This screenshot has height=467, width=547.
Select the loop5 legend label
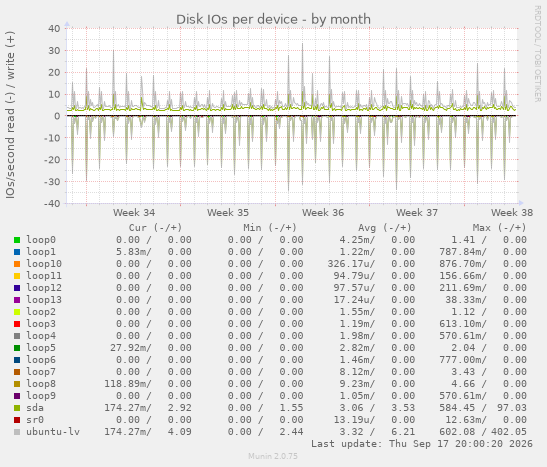click(41, 348)
